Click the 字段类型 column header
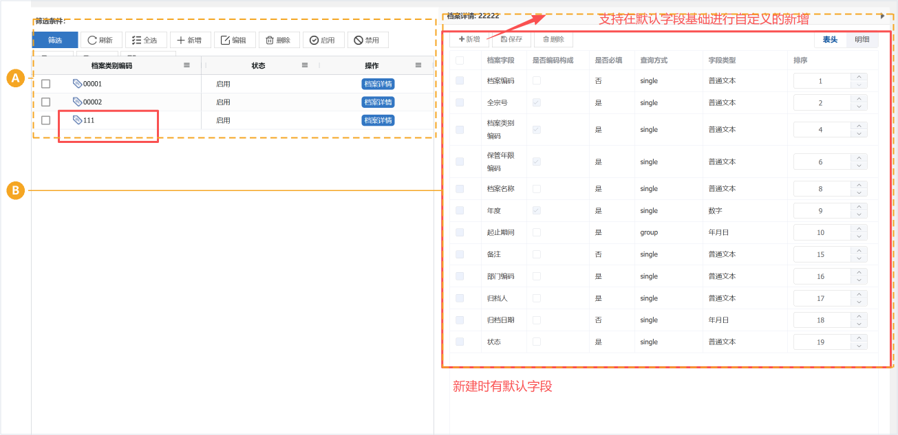The height and width of the screenshot is (435, 898). point(722,60)
